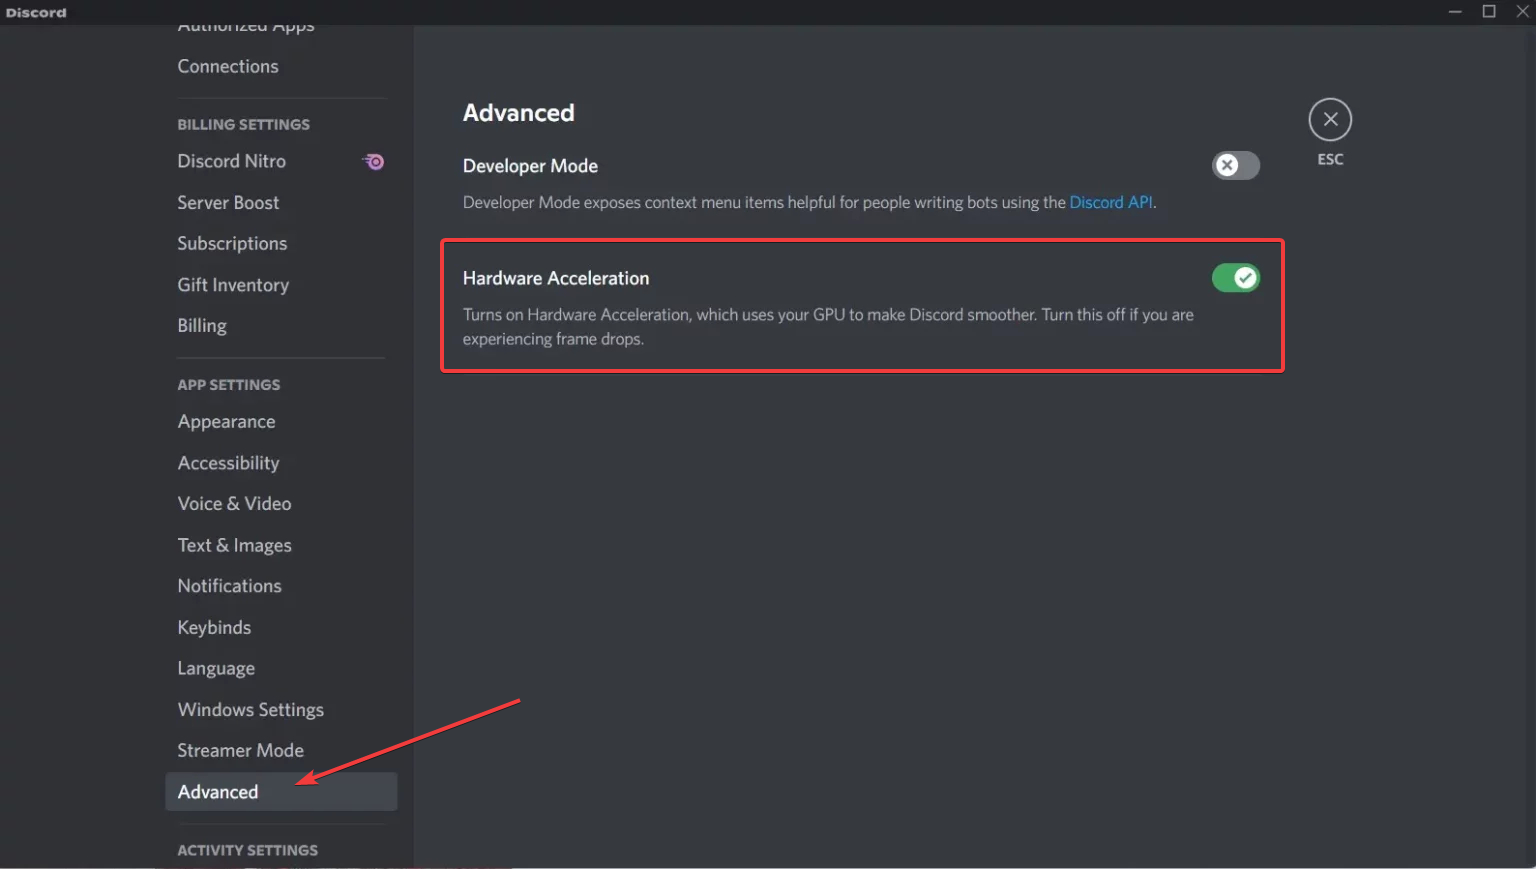The image size is (1536, 869).
Task: Click the Developer Mode label text
Action: [x=530, y=166]
